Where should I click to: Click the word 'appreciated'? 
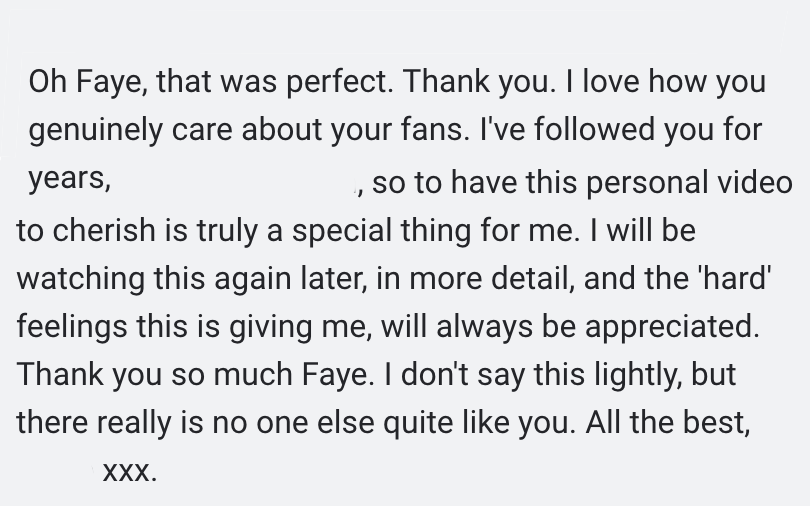[664, 327]
